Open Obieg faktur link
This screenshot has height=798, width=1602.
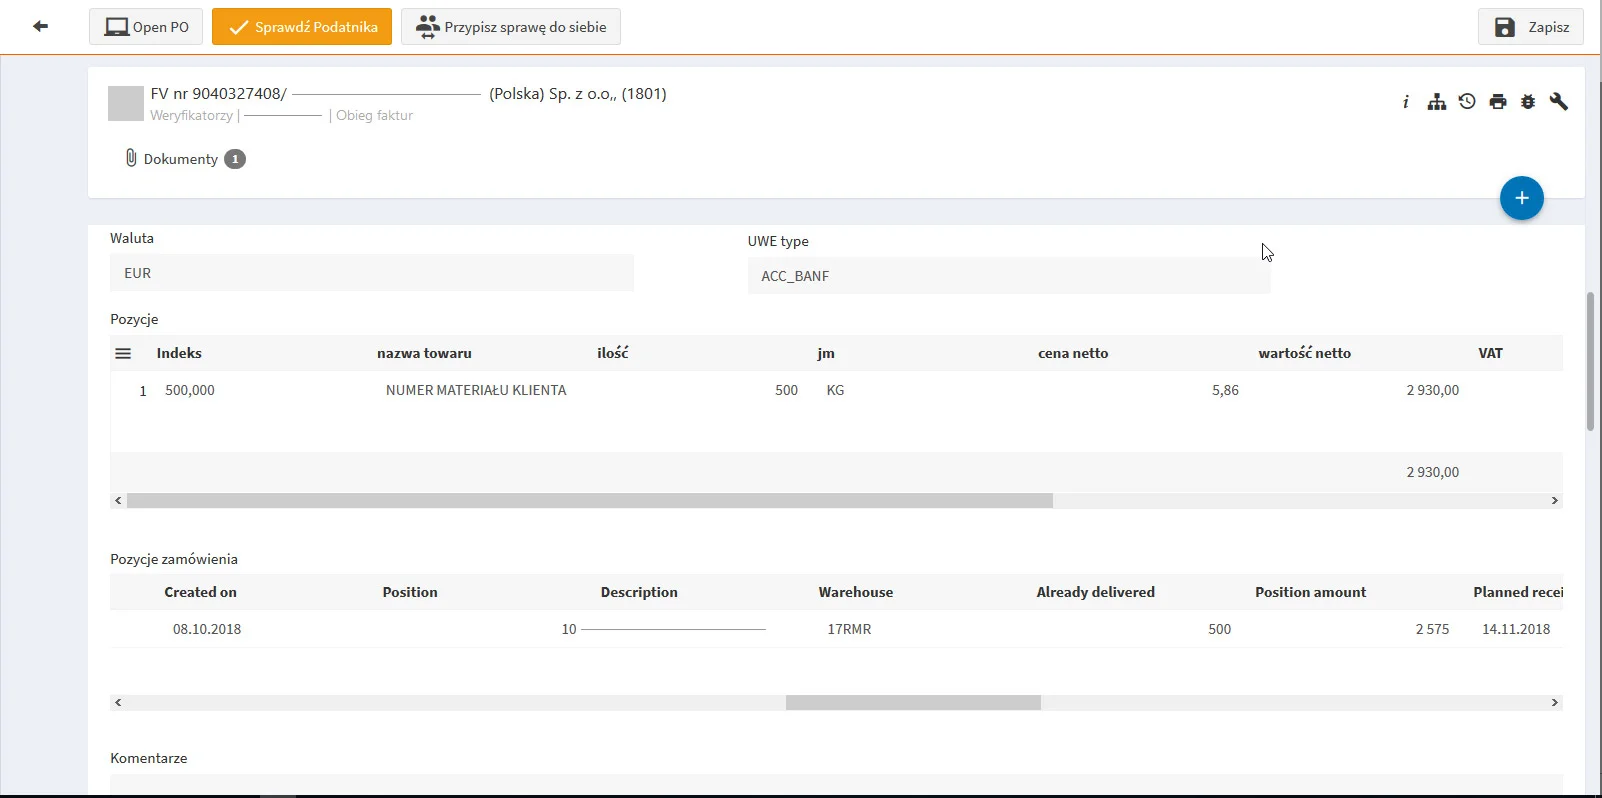[374, 115]
